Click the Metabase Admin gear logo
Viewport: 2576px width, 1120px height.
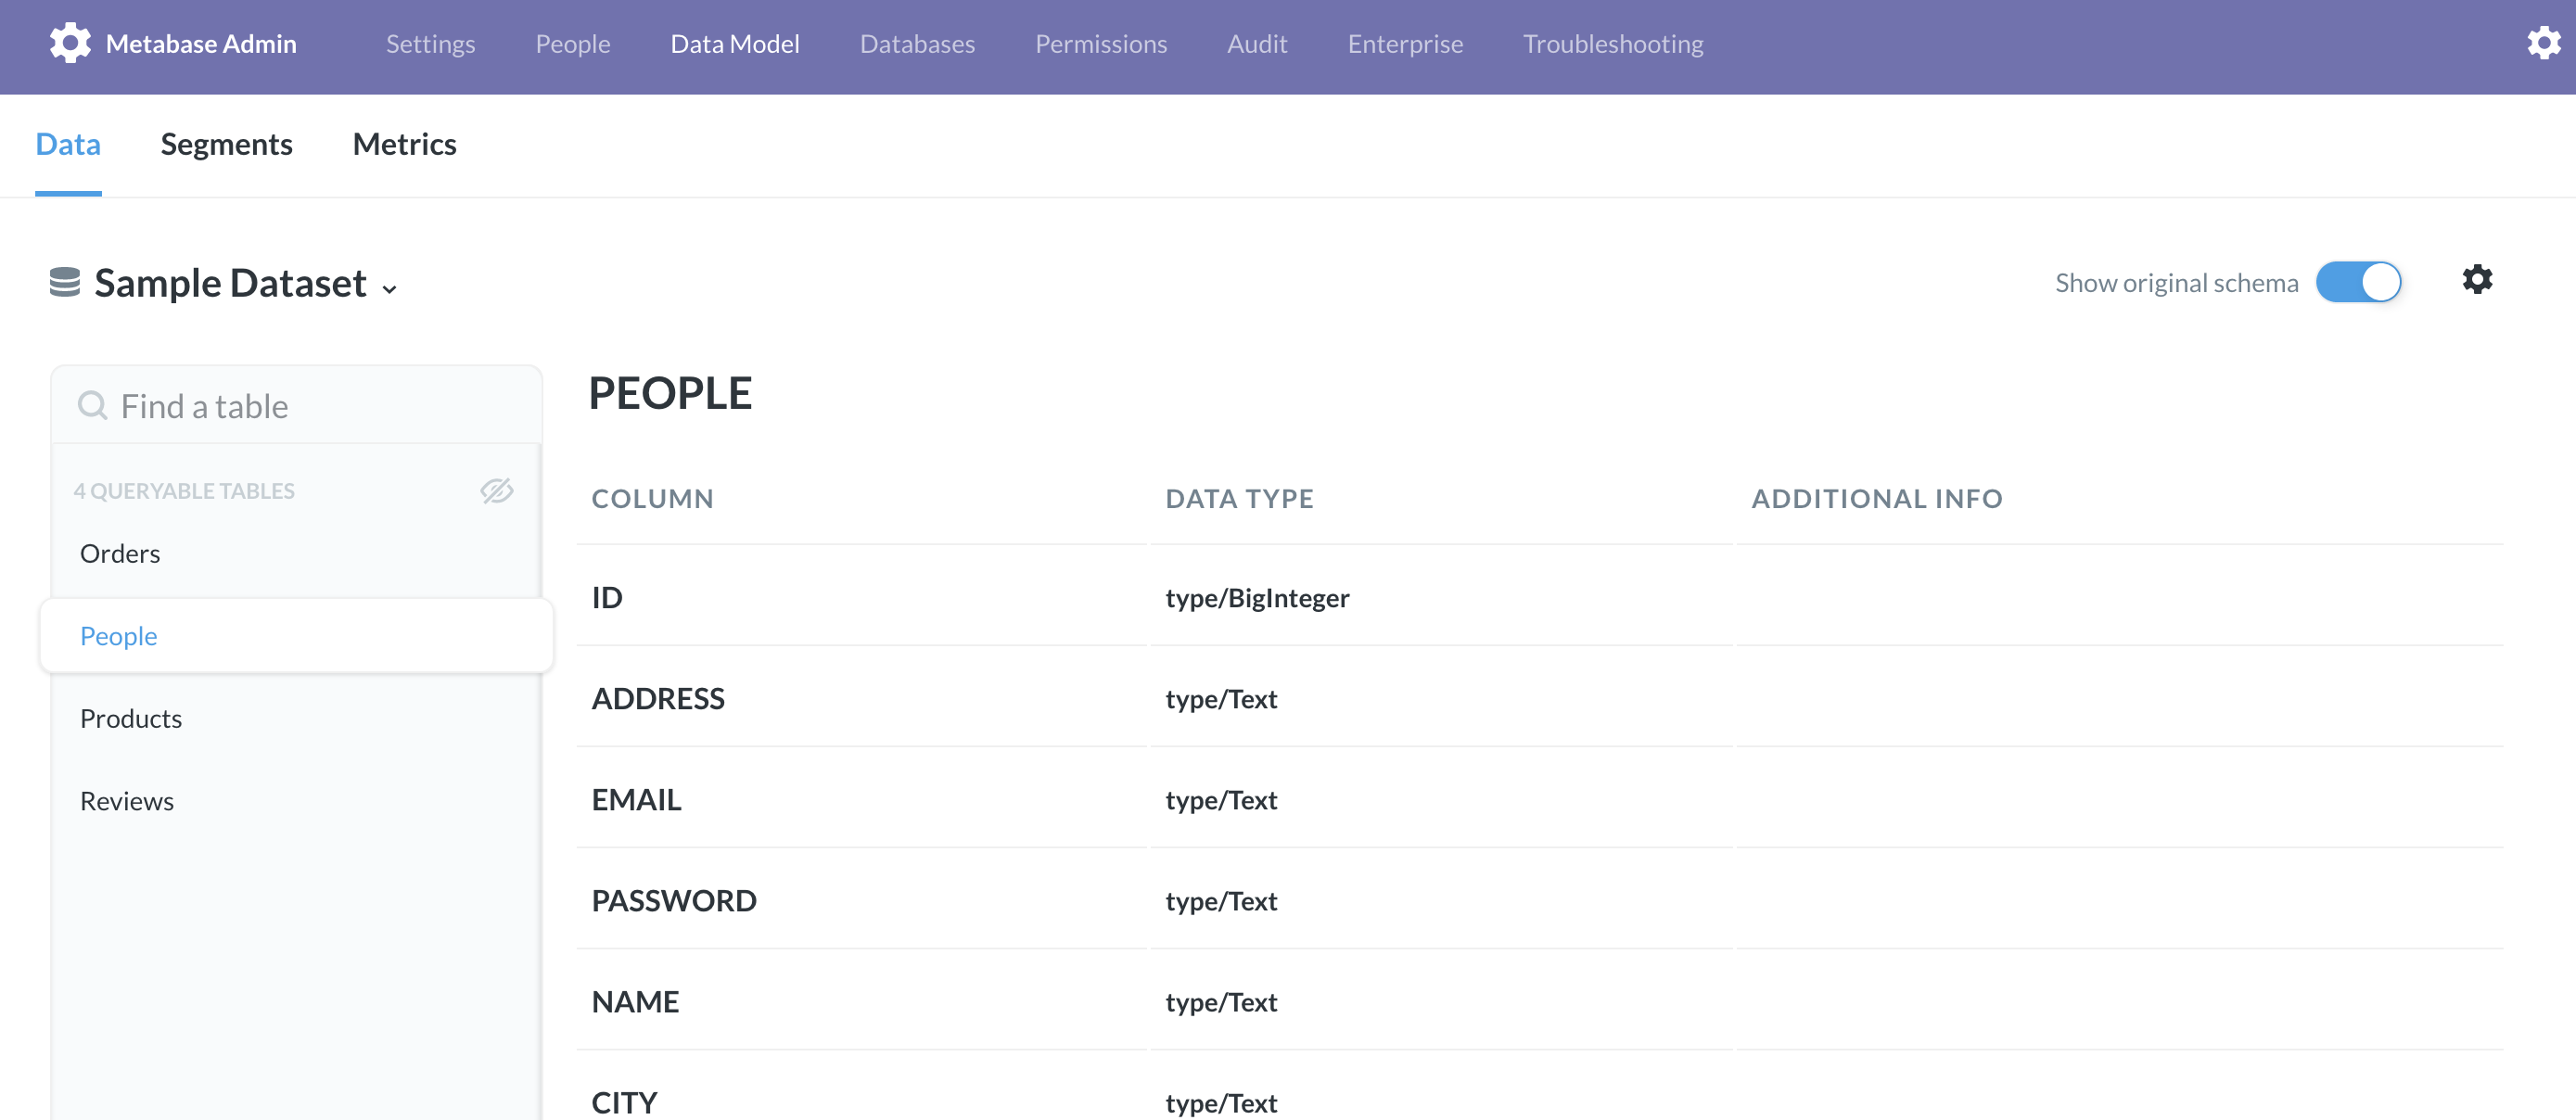70,43
